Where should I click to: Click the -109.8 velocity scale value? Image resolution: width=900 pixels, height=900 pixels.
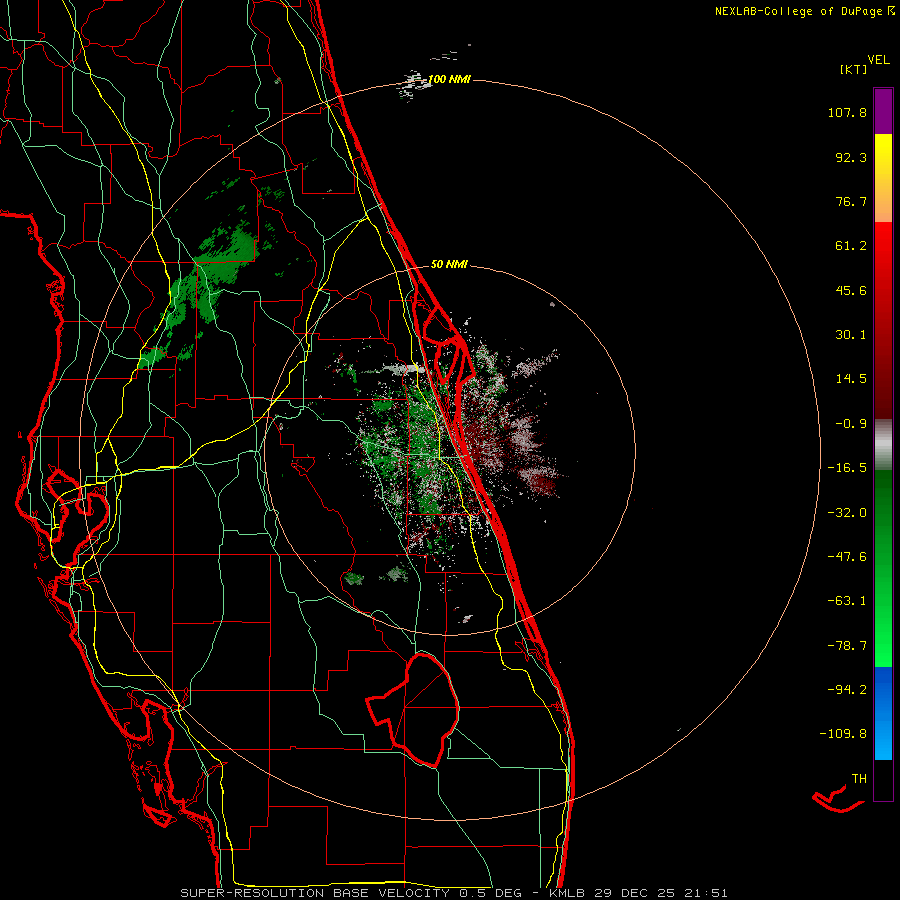pos(843,734)
